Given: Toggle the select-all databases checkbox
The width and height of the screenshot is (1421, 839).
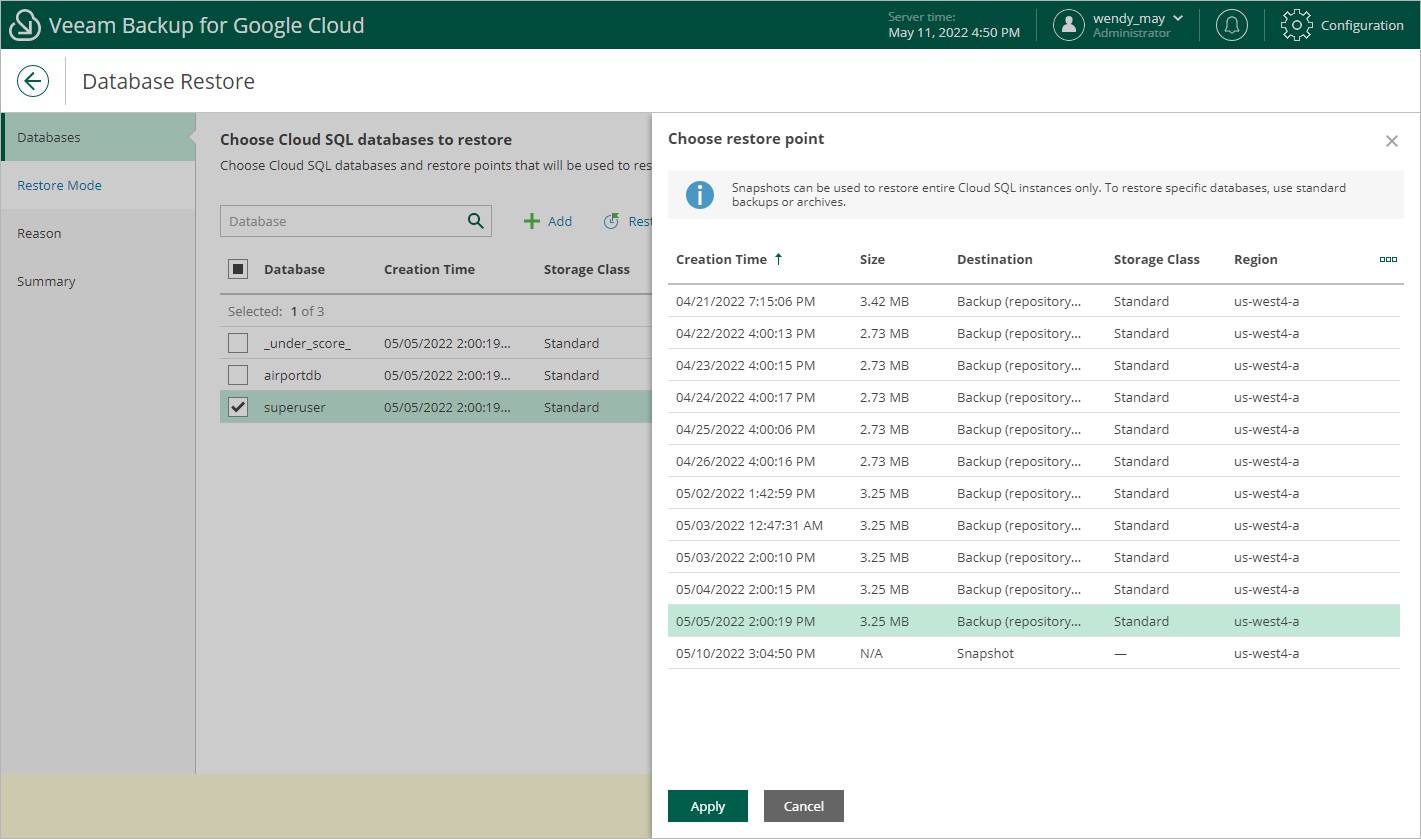Looking at the screenshot, I should 238,269.
